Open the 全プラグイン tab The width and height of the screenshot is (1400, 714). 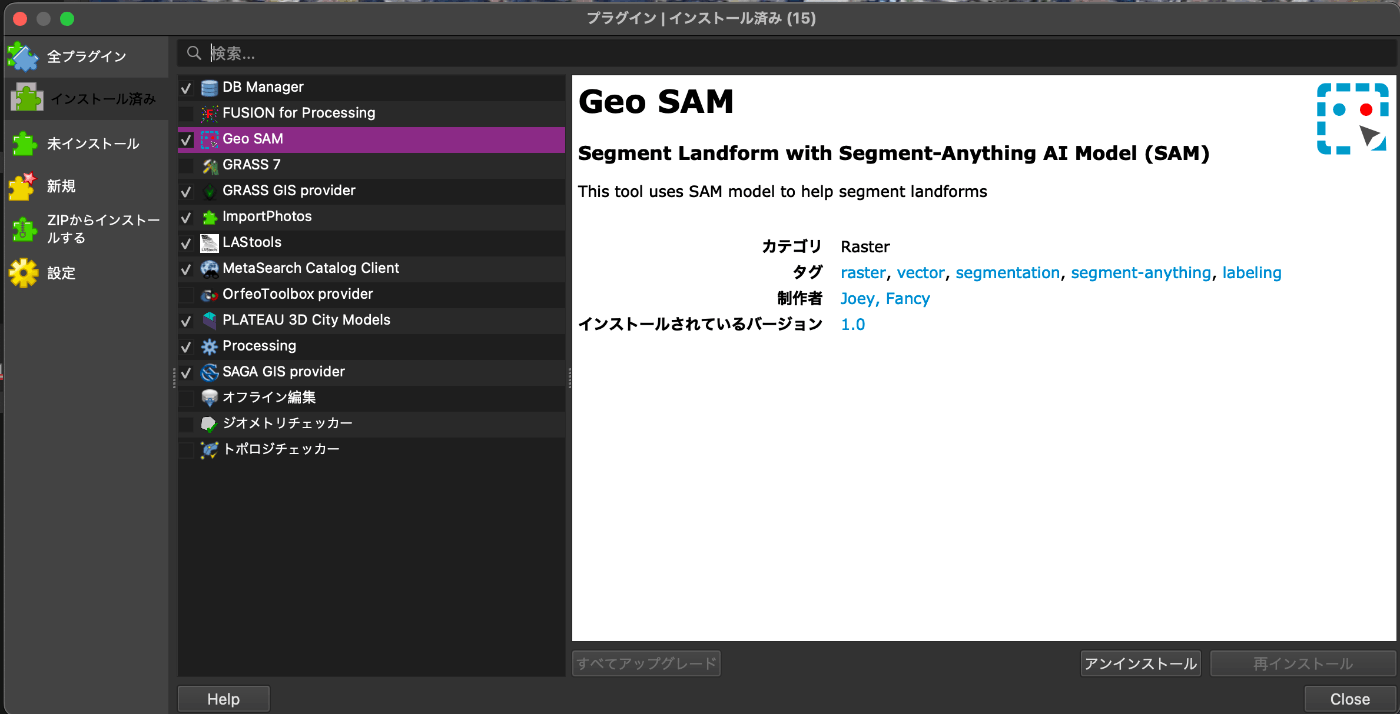[86, 57]
